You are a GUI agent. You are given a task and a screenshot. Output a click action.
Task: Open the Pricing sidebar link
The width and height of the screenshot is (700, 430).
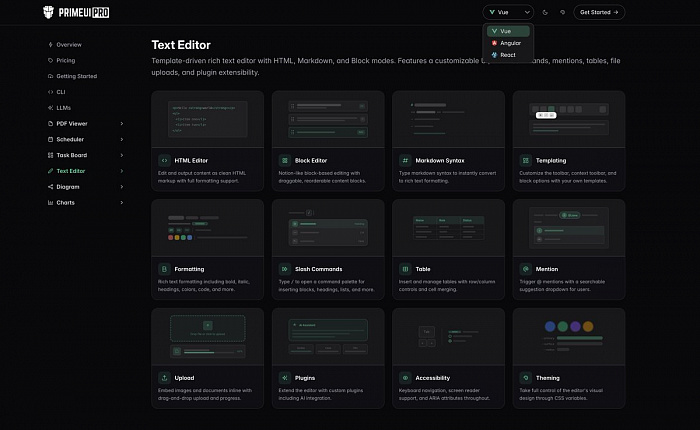click(x=65, y=60)
